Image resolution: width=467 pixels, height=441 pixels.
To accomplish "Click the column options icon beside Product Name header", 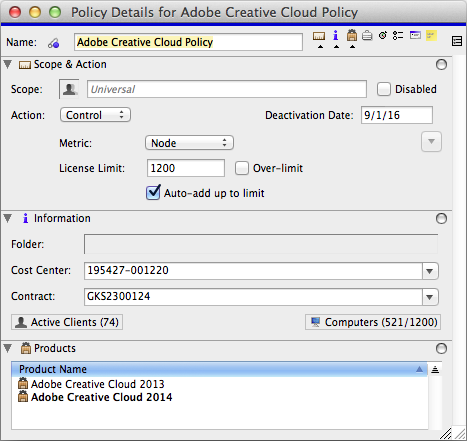I will click(x=435, y=369).
